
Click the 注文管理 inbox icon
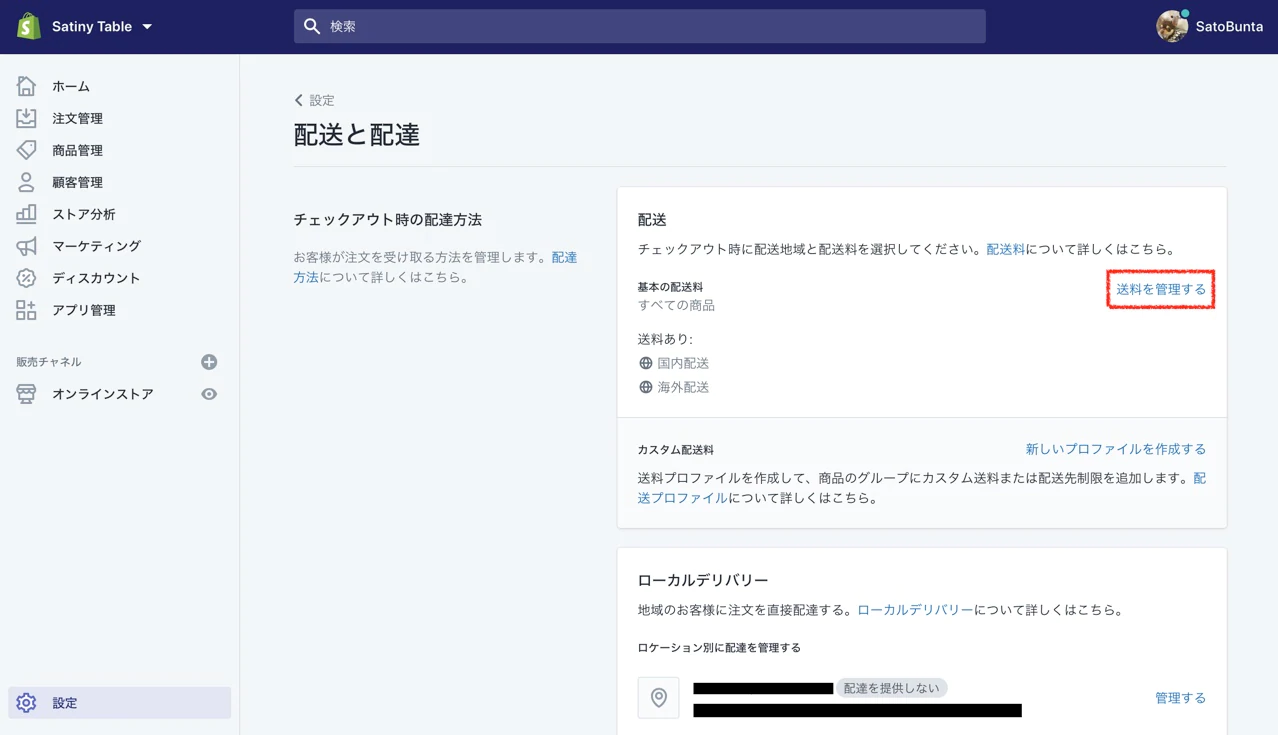point(26,118)
